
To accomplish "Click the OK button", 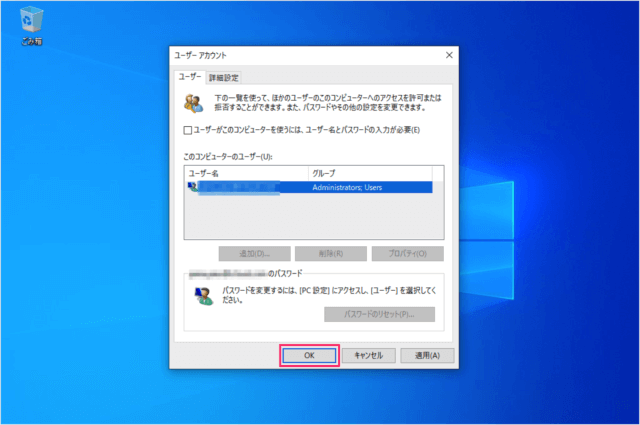I will coord(309,355).
